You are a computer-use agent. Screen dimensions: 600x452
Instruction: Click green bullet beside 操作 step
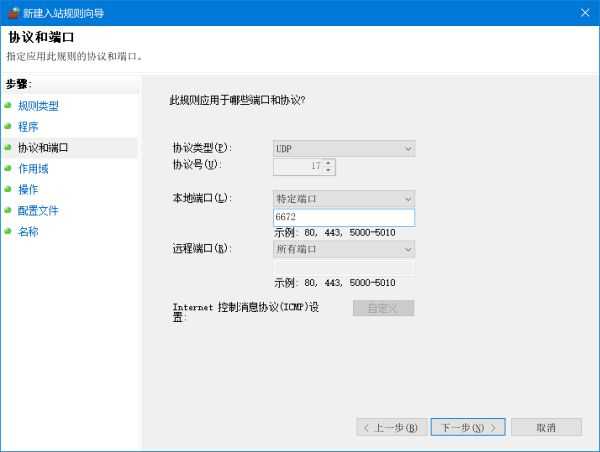[8, 190]
